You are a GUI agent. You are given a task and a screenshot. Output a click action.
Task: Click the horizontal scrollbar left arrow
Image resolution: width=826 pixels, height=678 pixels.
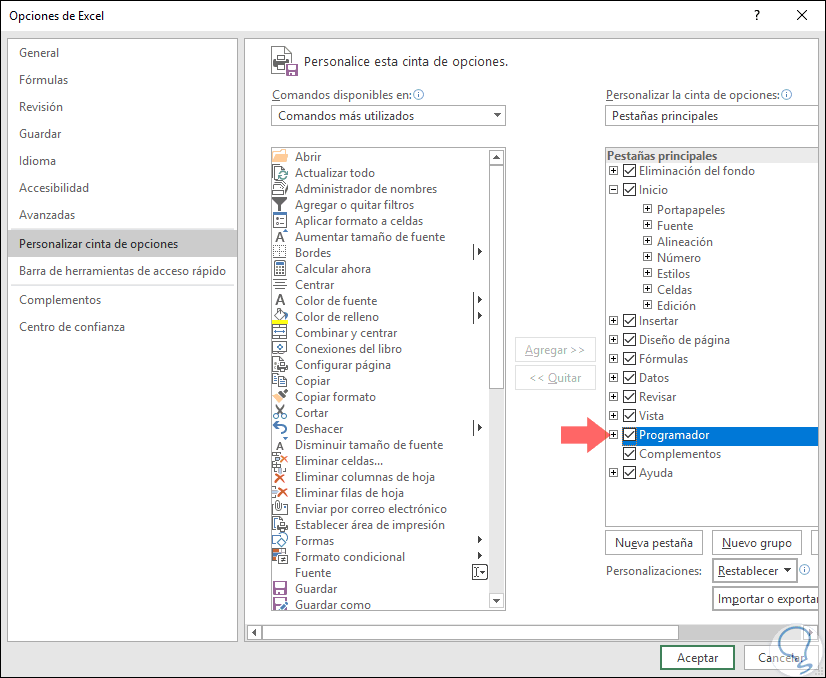tap(254, 632)
